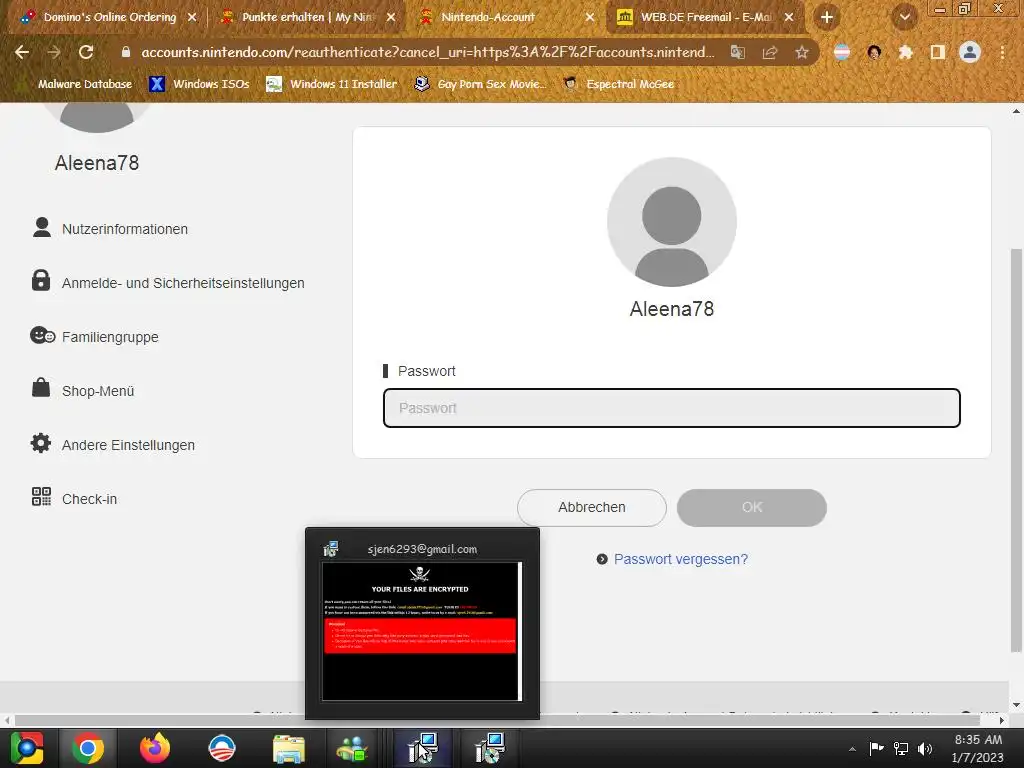Click the lock icon in the address bar

126,52
